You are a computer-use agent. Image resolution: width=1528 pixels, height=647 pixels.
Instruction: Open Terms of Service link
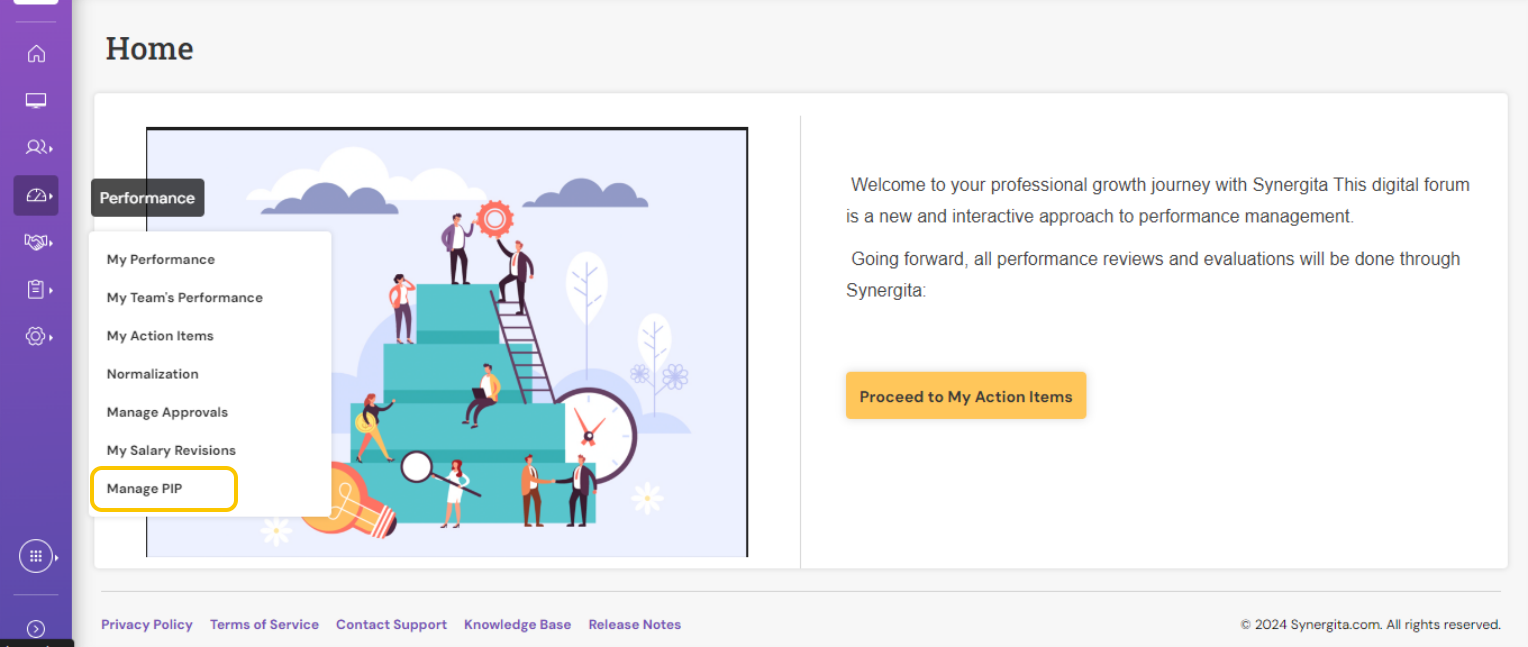pos(264,624)
